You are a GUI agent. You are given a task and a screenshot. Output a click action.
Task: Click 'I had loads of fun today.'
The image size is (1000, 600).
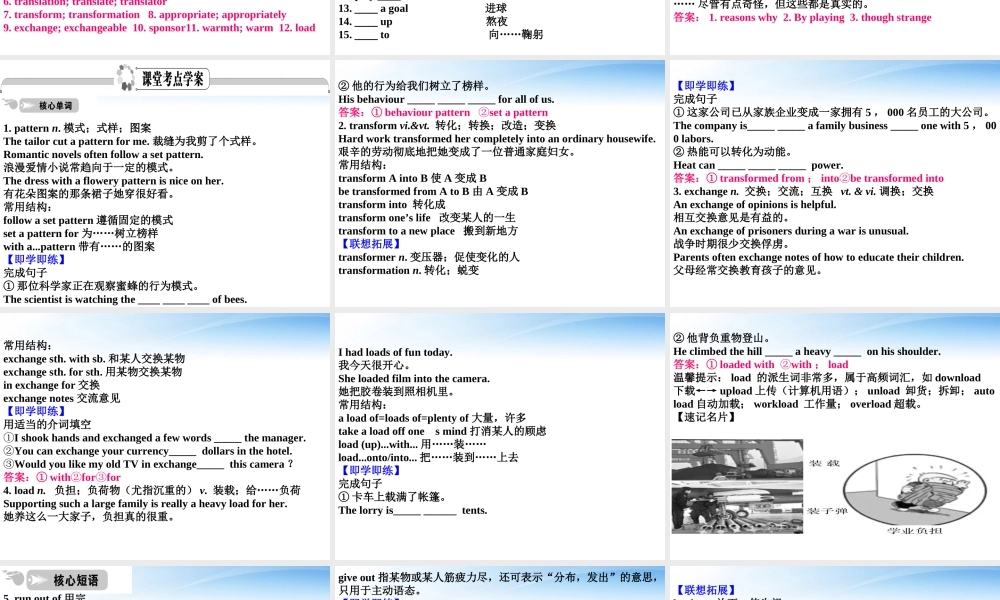tap(395, 352)
